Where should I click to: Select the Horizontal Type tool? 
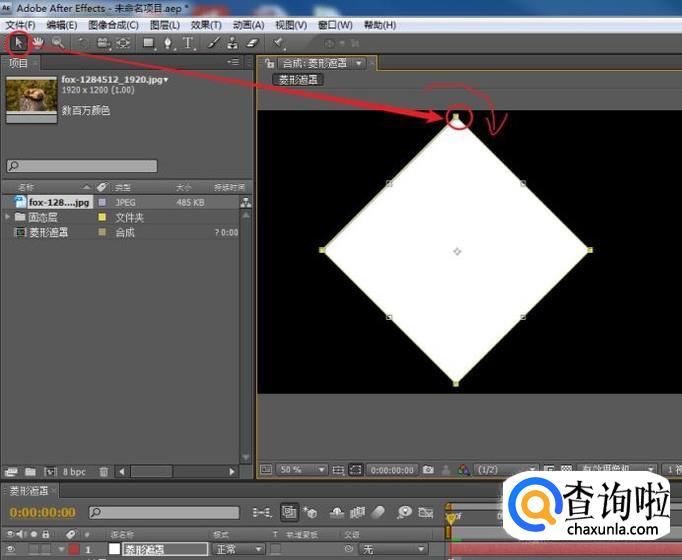point(188,43)
